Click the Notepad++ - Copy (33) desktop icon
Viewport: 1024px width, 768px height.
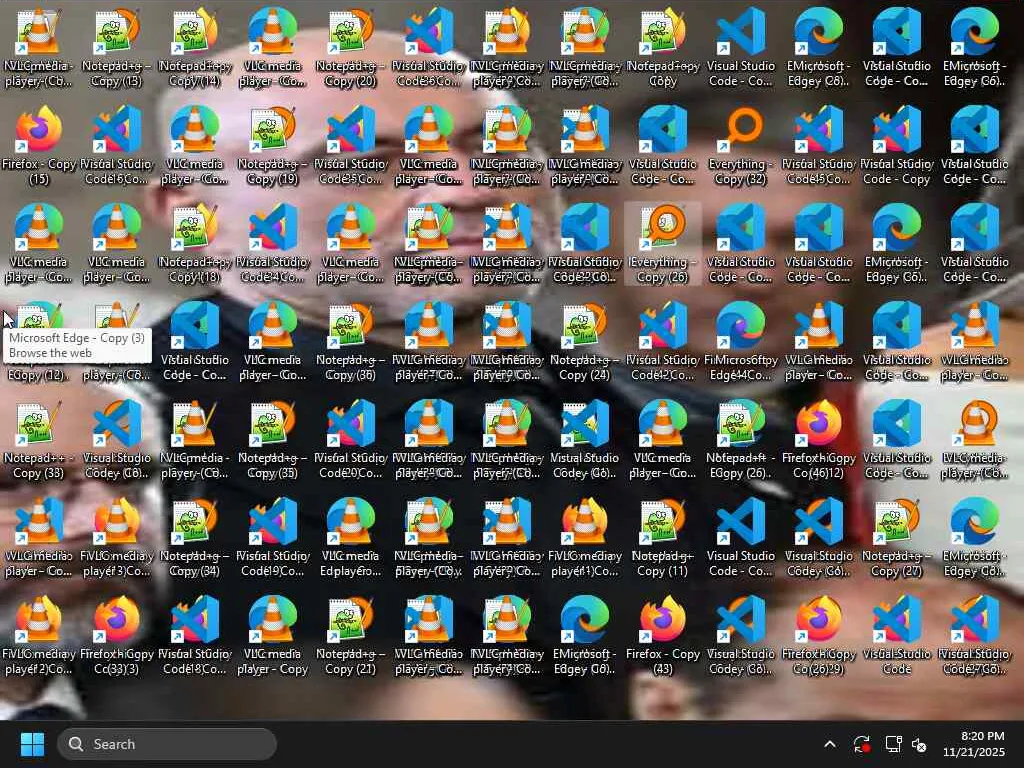[x=39, y=439]
